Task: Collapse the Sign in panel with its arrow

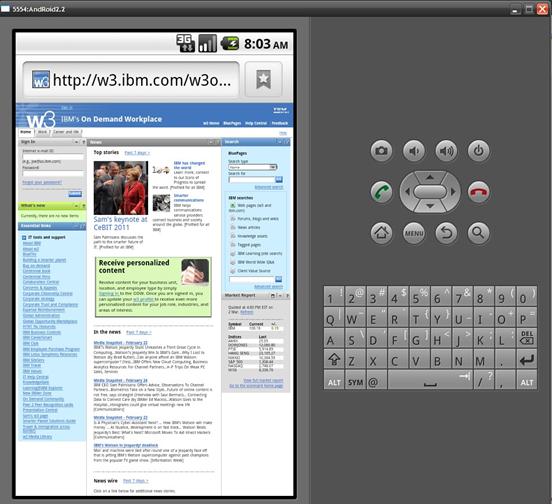Action: [x=76, y=142]
